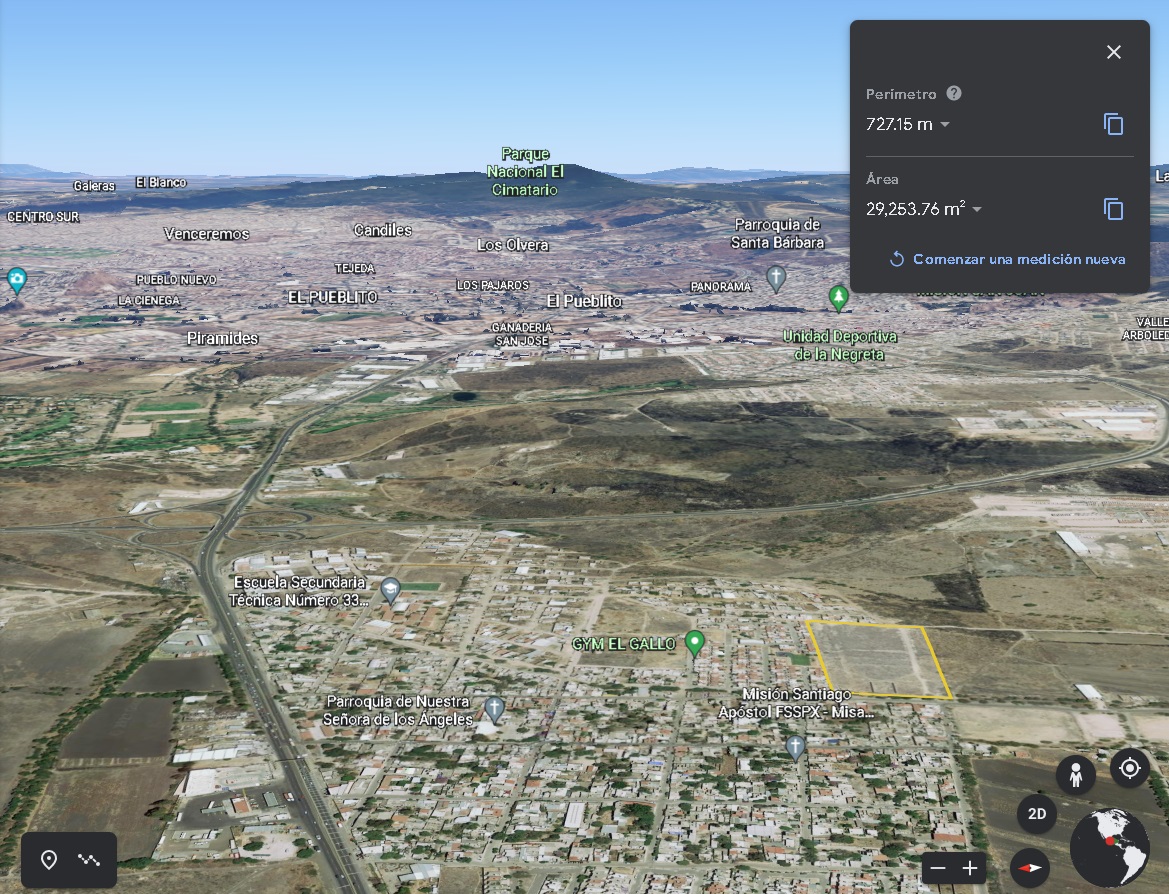Click the El Blanco label
Viewport: 1169px width, 894px height.
point(161,182)
